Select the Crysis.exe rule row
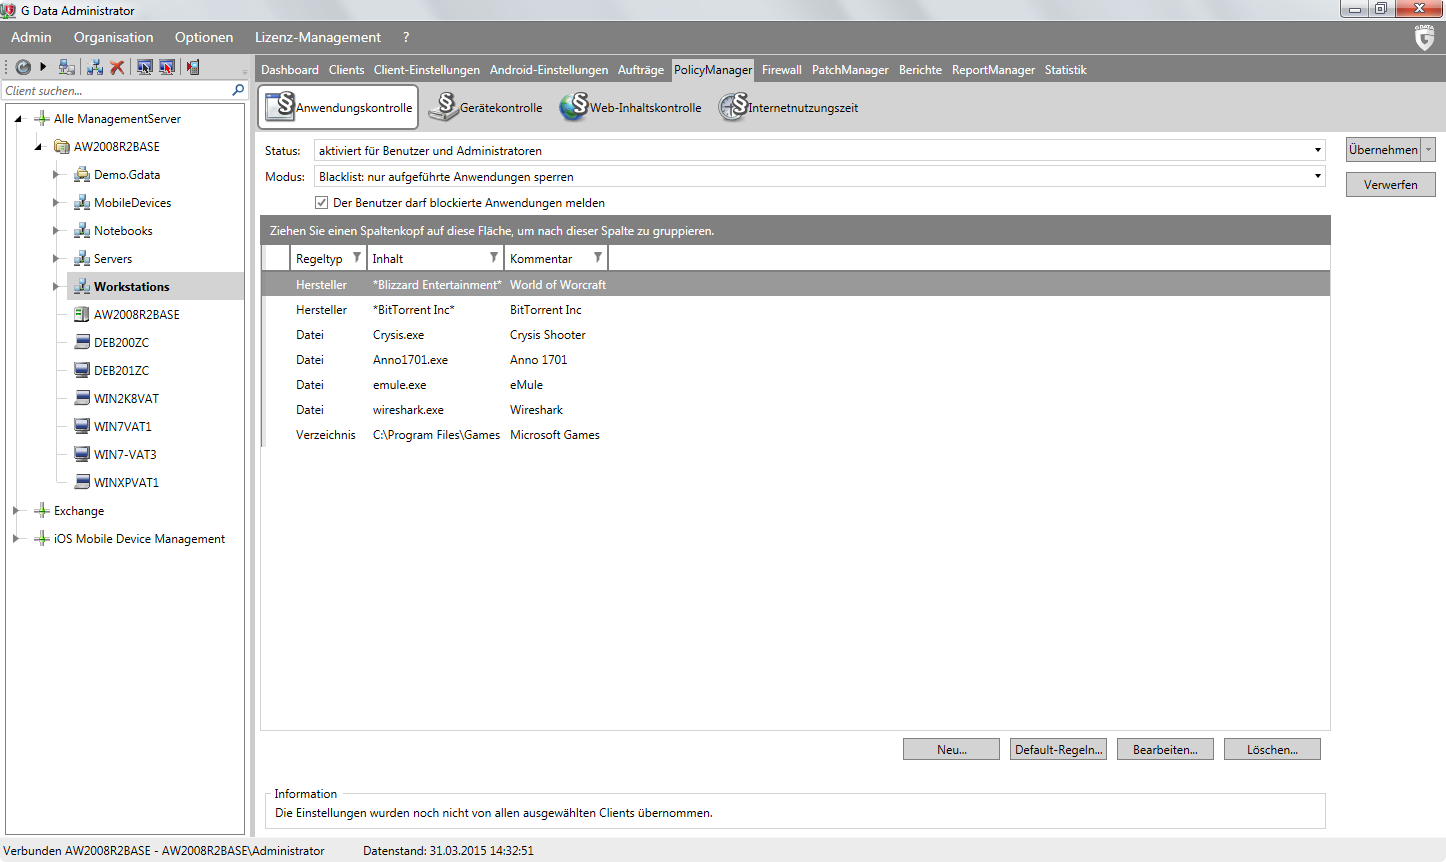 tap(795, 335)
